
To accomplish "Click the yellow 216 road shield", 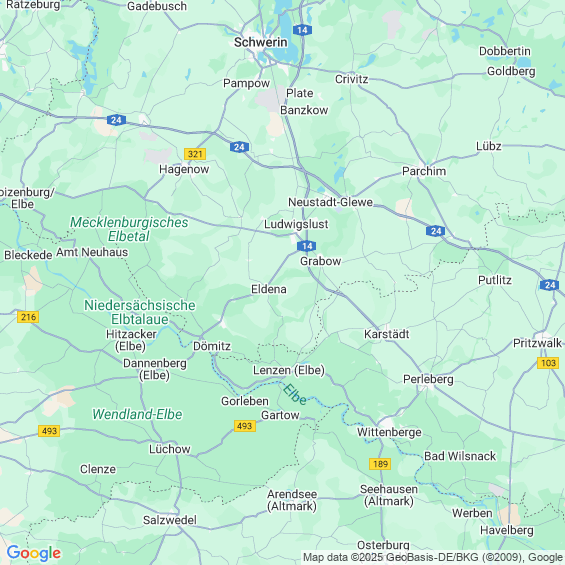I will 28,317.
